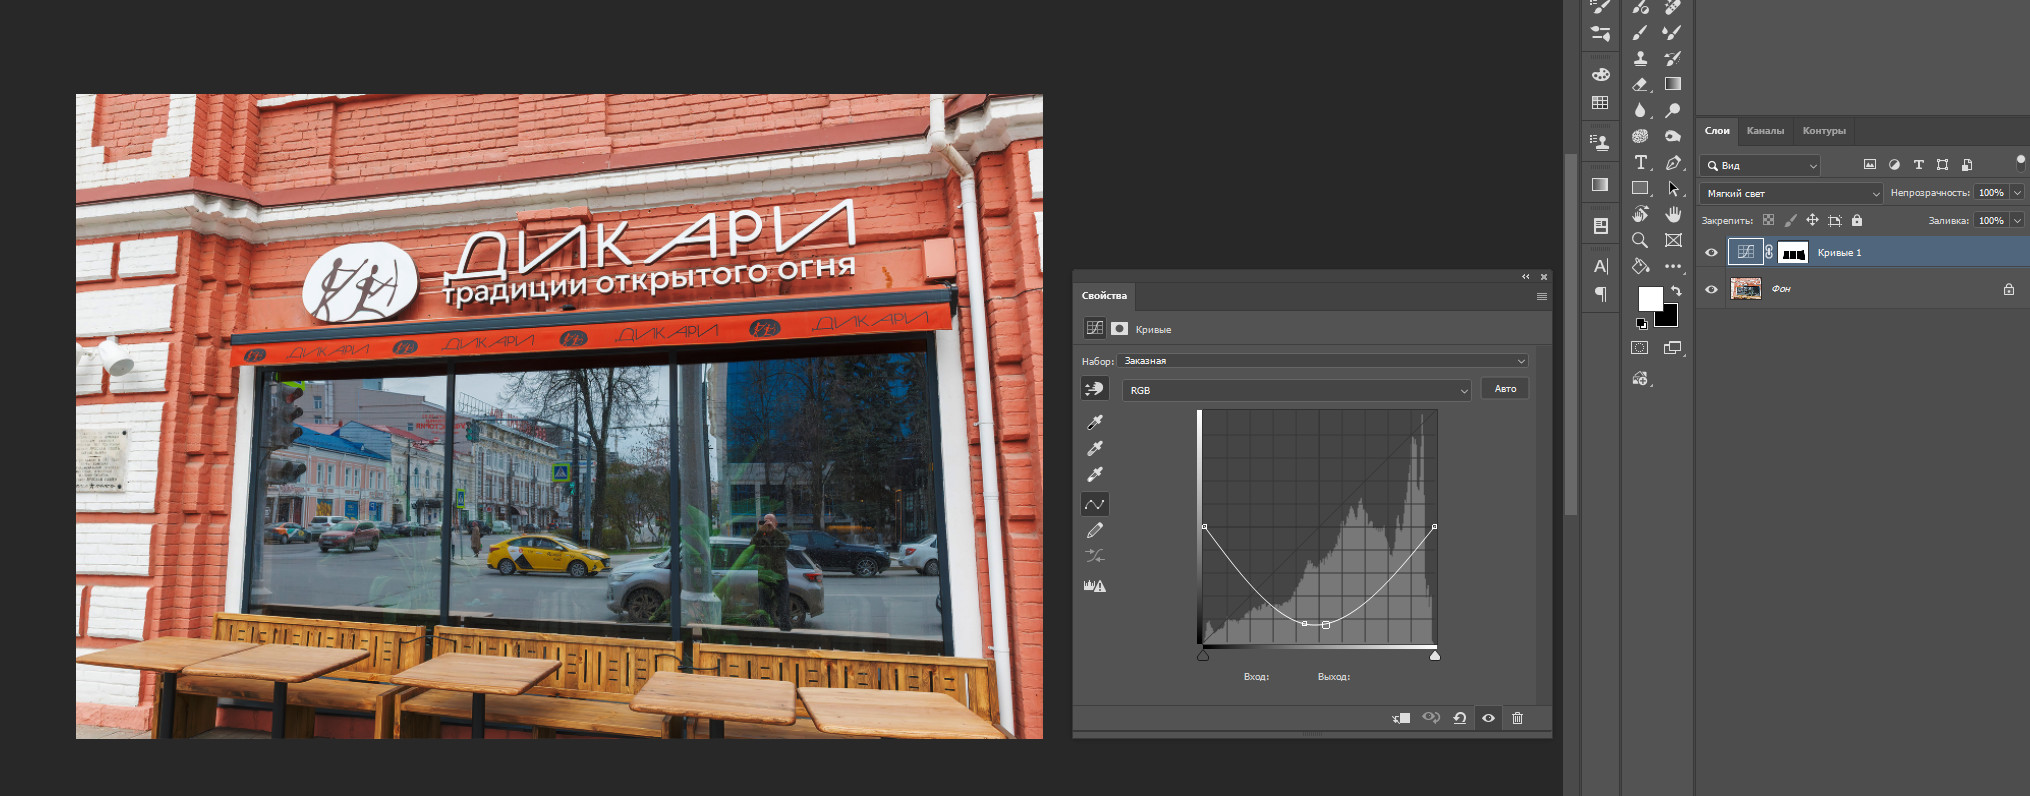Image resolution: width=2030 pixels, height=796 pixels.
Task: Open the RGB channel dropdown in Curves
Action: pyautogui.click(x=1297, y=390)
